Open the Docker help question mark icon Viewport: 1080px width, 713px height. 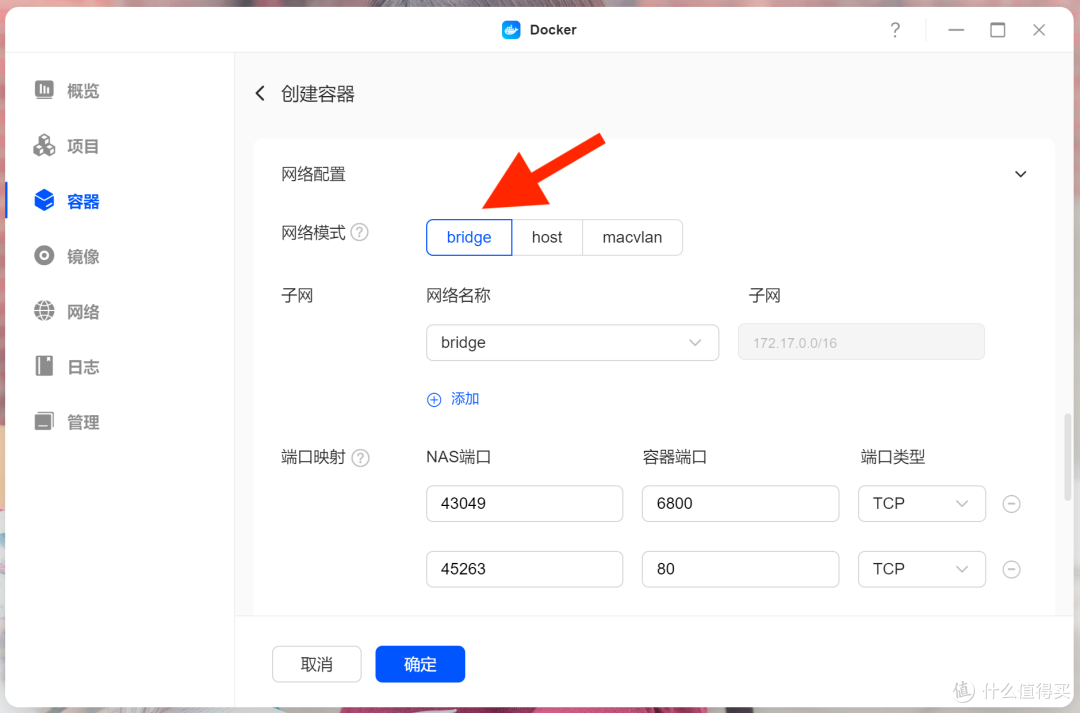click(x=895, y=30)
